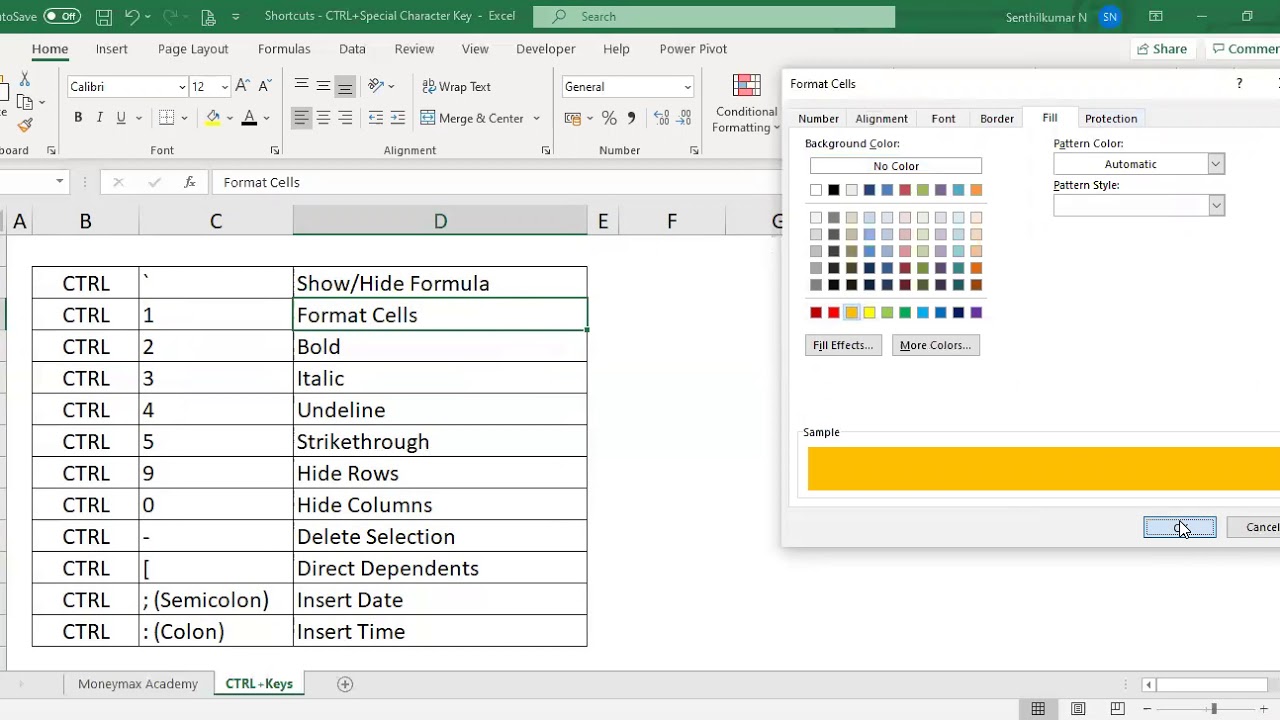Switch to Normal view in status bar
The height and width of the screenshot is (720, 1280).
click(1038, 709)
